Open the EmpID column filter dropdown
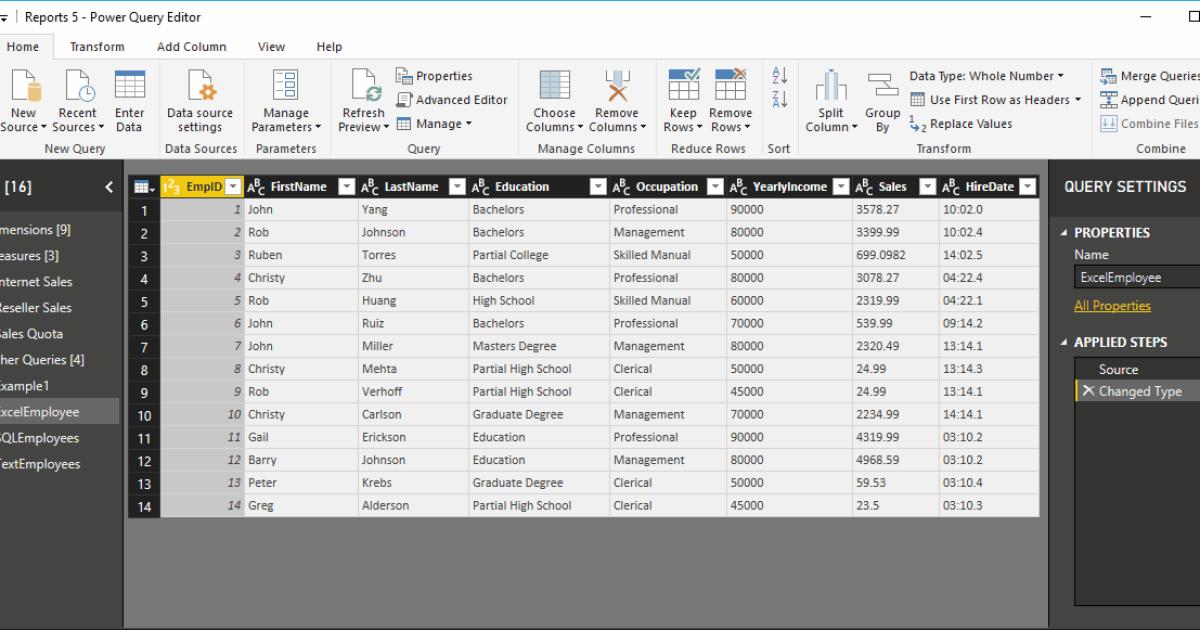Screen dimensions: 1200x630 click(231, 186)
